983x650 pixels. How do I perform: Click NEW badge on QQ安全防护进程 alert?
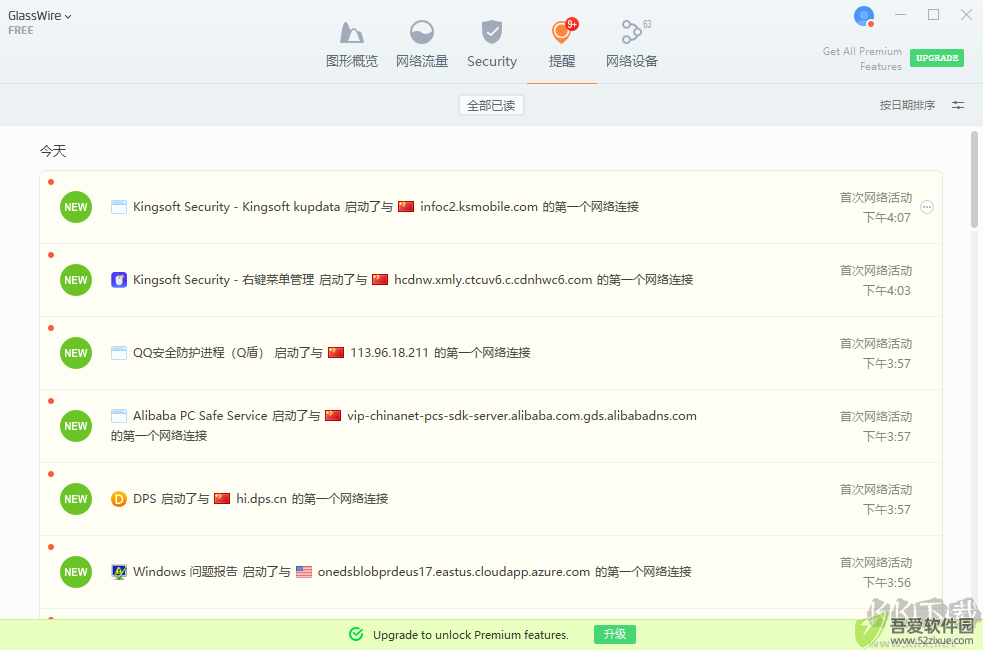point(76,353)
